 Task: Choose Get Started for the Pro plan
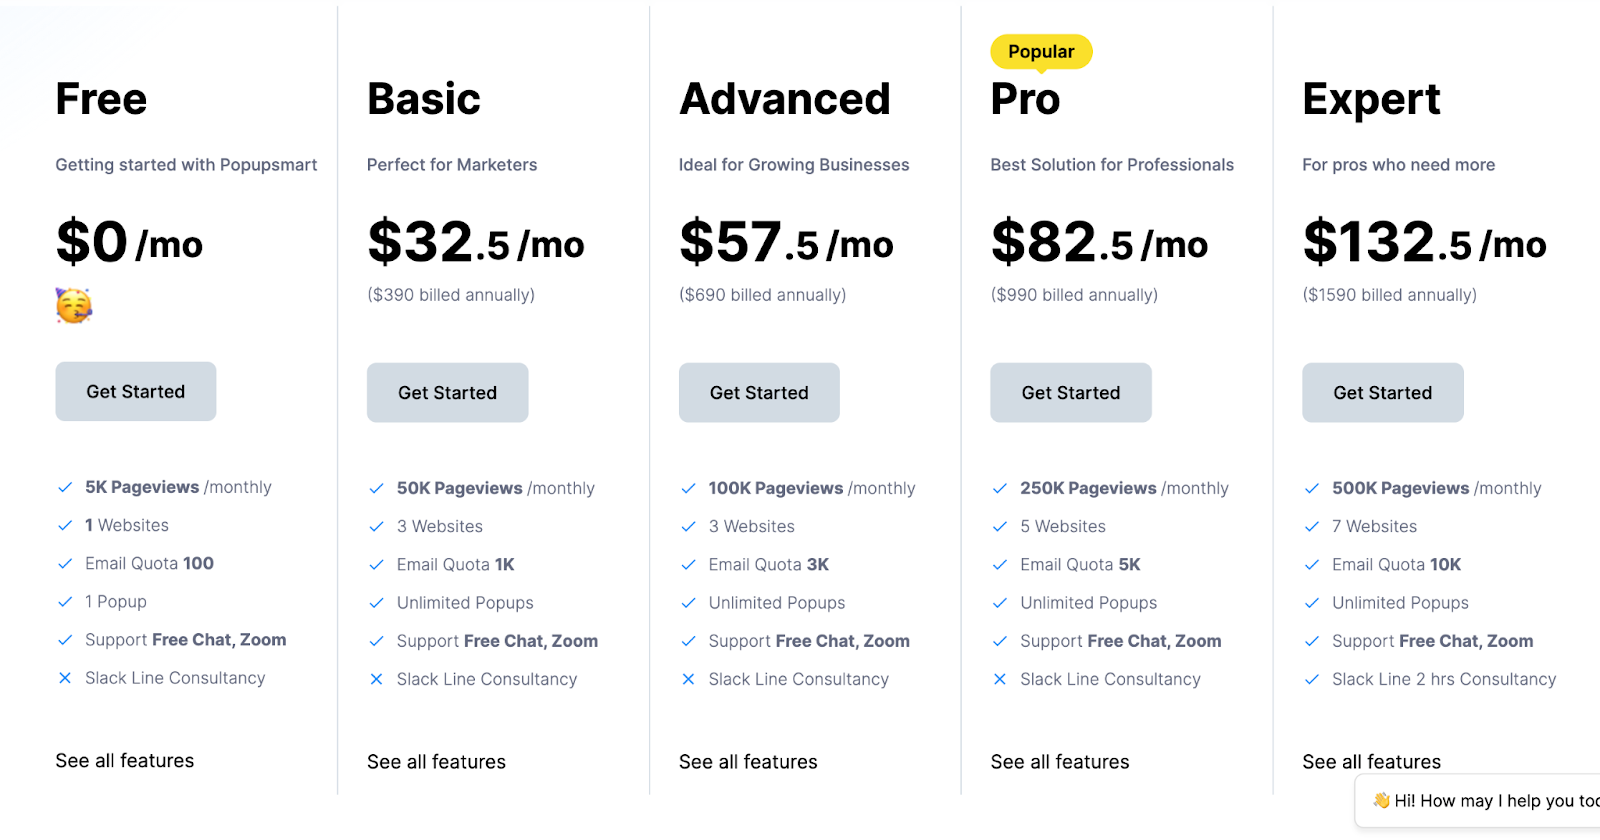click(x=1071, y=393)
